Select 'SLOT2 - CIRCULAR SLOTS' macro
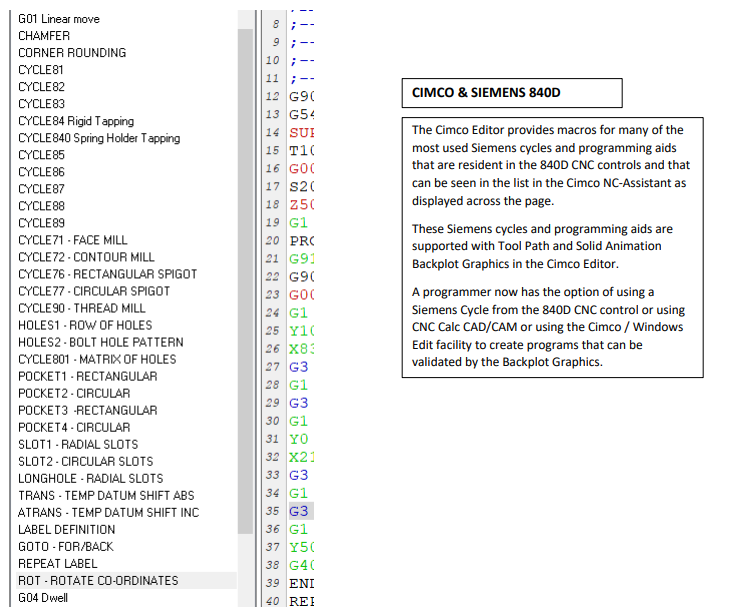 pyautogui.click(x=86, y=461)
